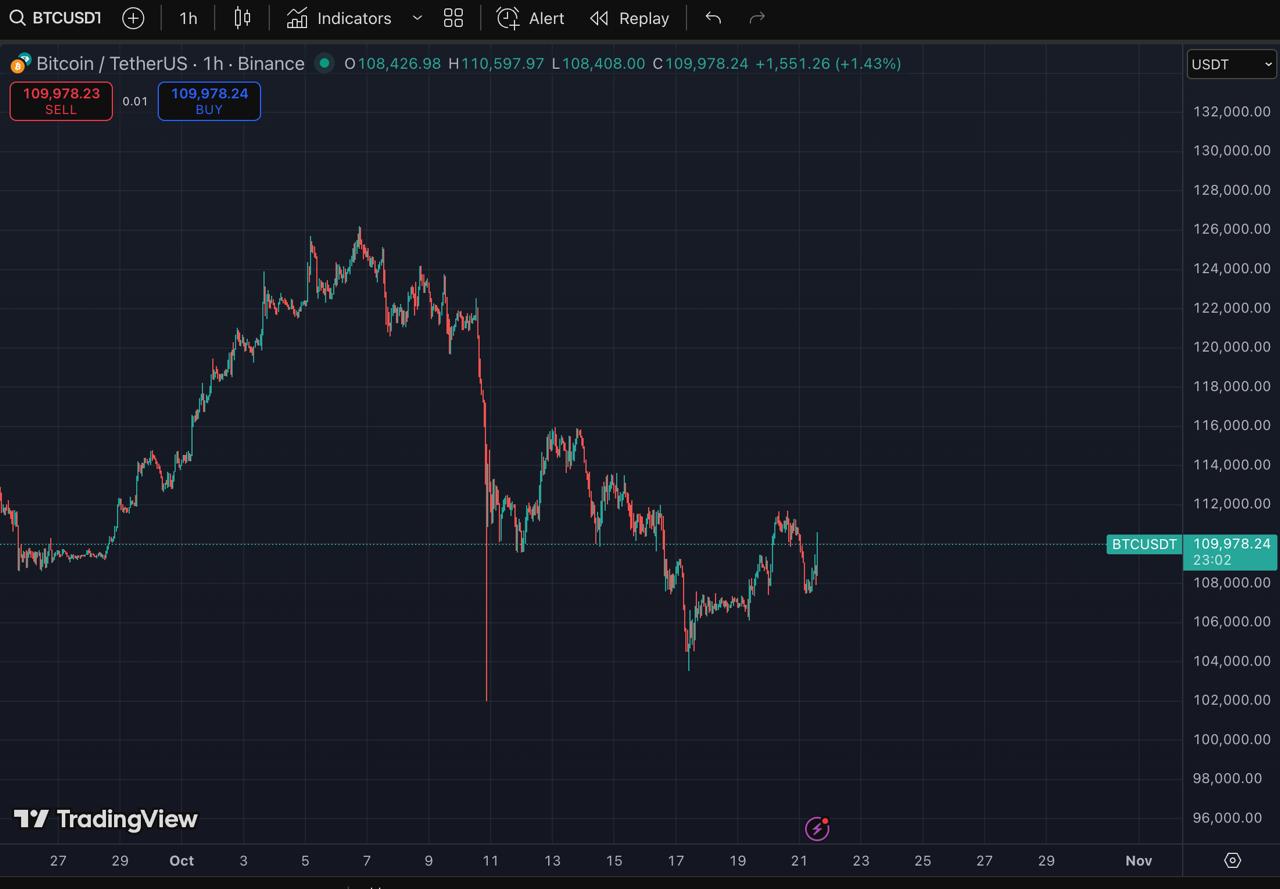Redo the last chart action
Image resolution: width=1280 pixels, height=889 pixels.
tap(757, 18)
